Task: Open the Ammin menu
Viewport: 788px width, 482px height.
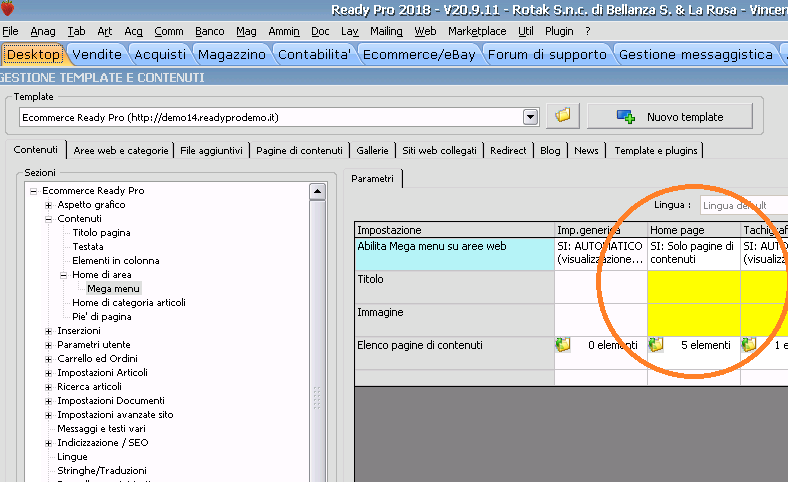Action: point(284,31)
